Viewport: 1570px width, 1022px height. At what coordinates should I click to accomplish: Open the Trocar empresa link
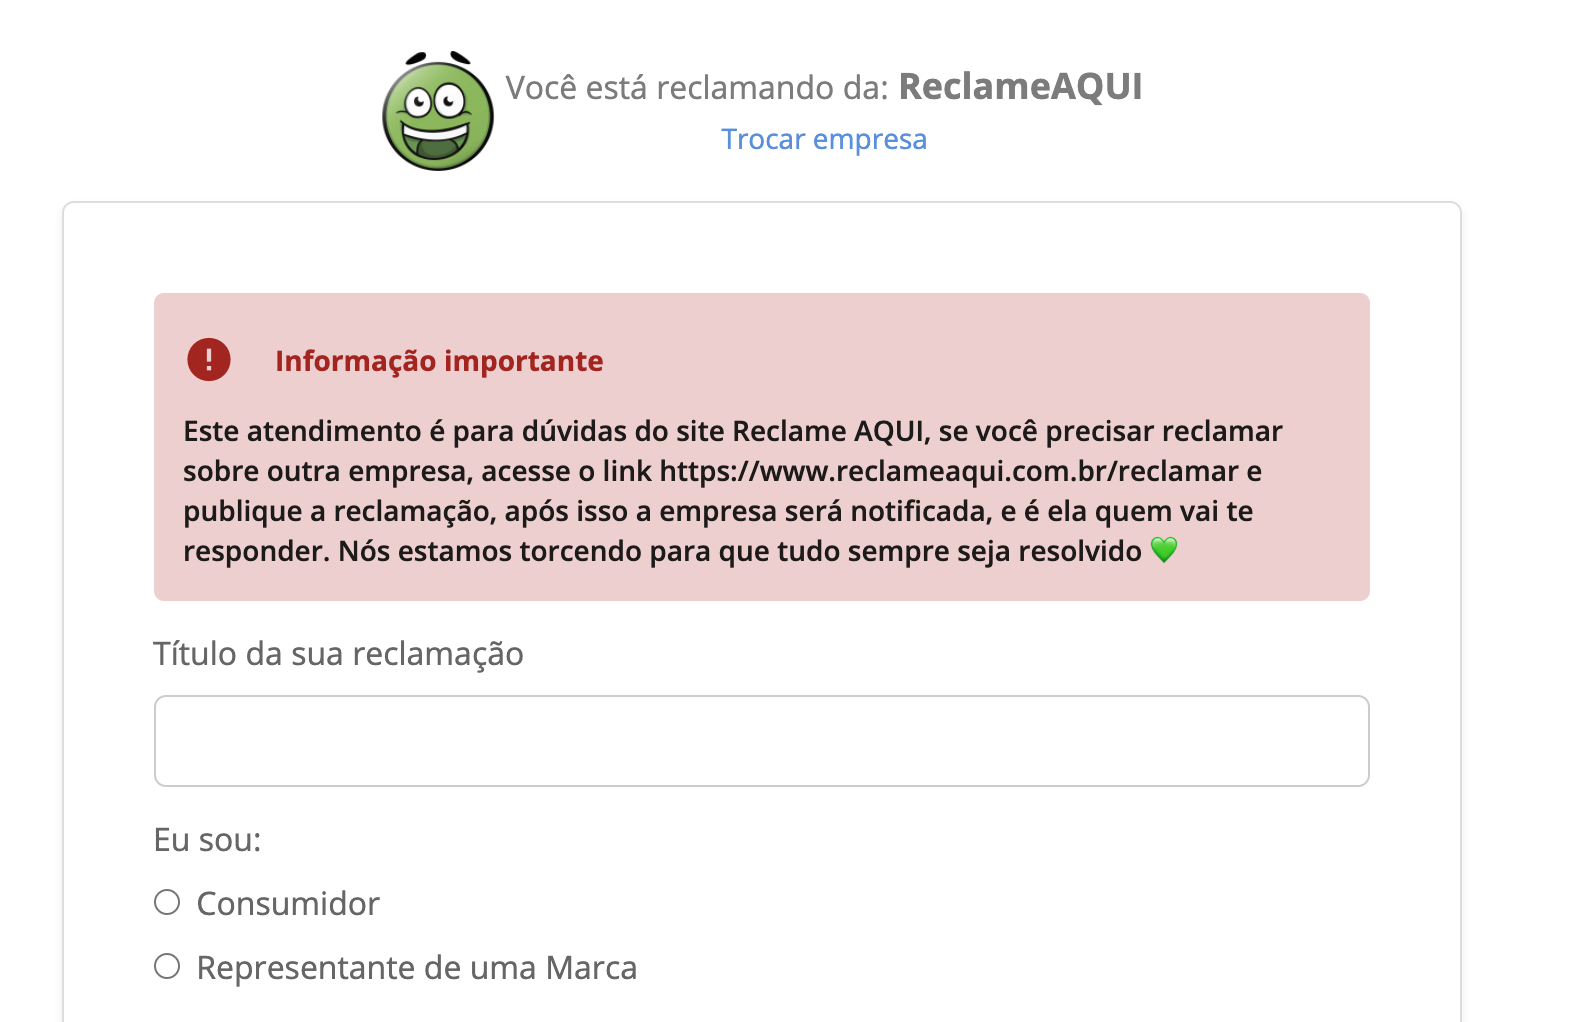point(824,139)
